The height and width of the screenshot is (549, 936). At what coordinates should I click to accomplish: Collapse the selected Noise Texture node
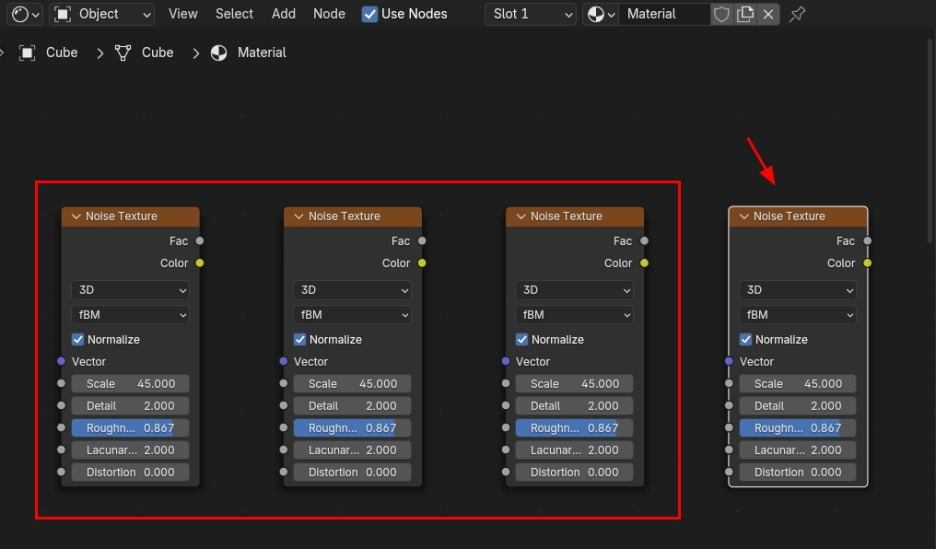coord(744,216)
